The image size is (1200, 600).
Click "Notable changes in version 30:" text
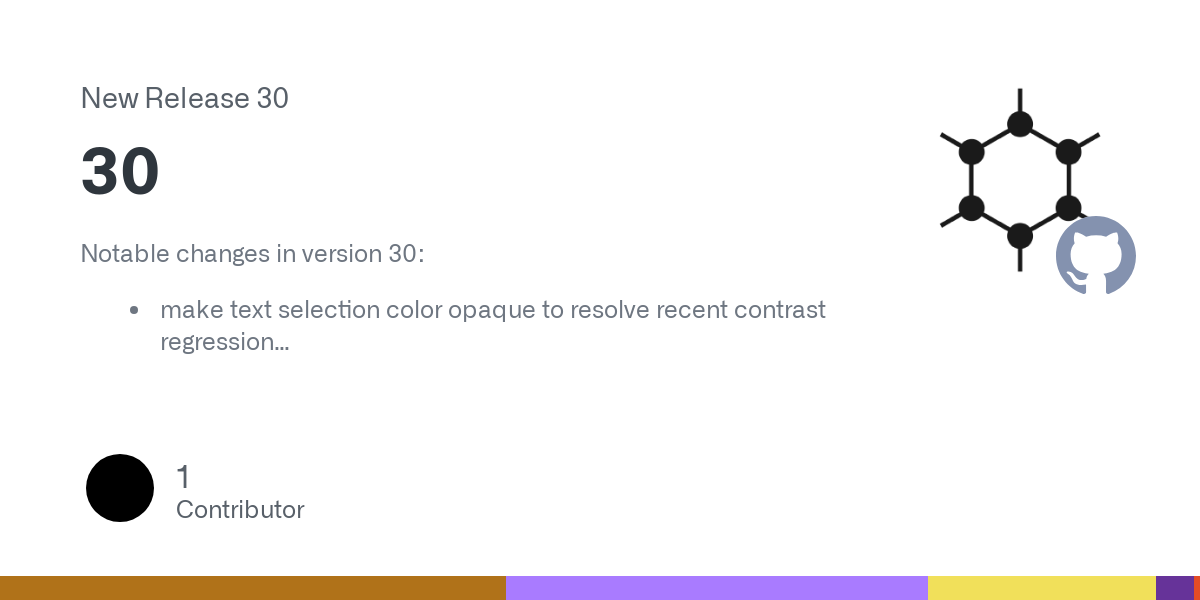tap(252, 254)
